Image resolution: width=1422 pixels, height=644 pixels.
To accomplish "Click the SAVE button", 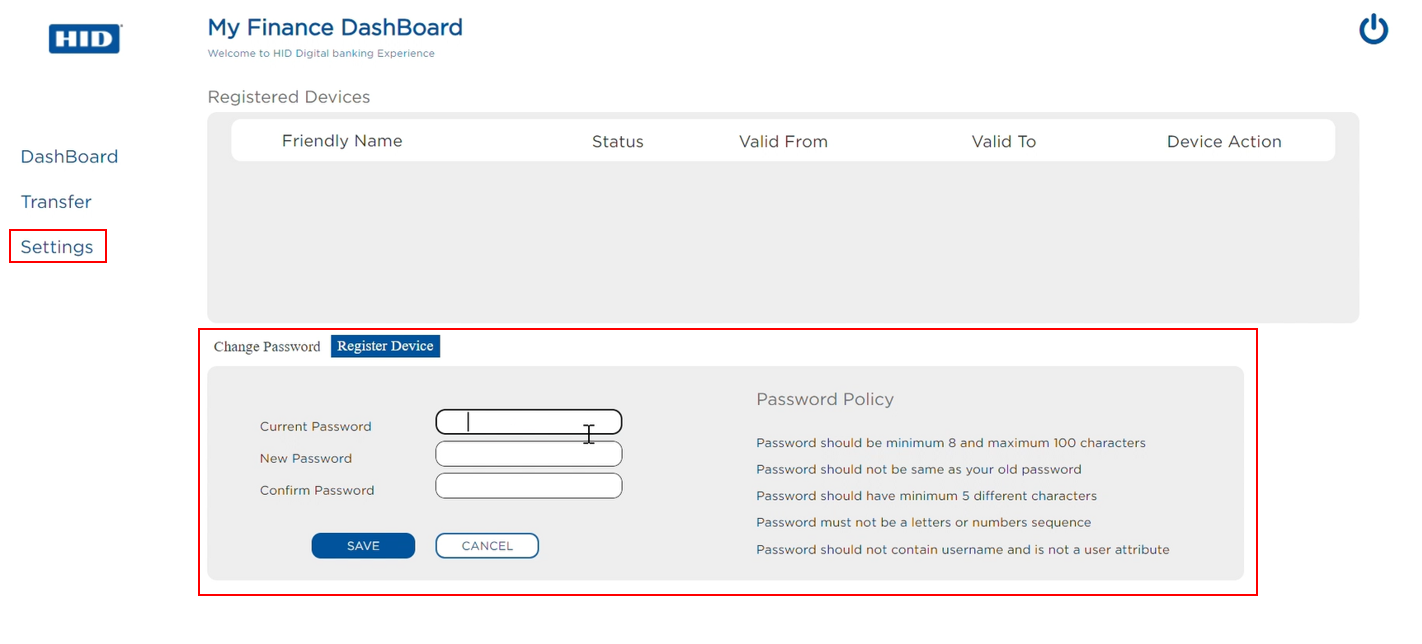I will (363, 546).
